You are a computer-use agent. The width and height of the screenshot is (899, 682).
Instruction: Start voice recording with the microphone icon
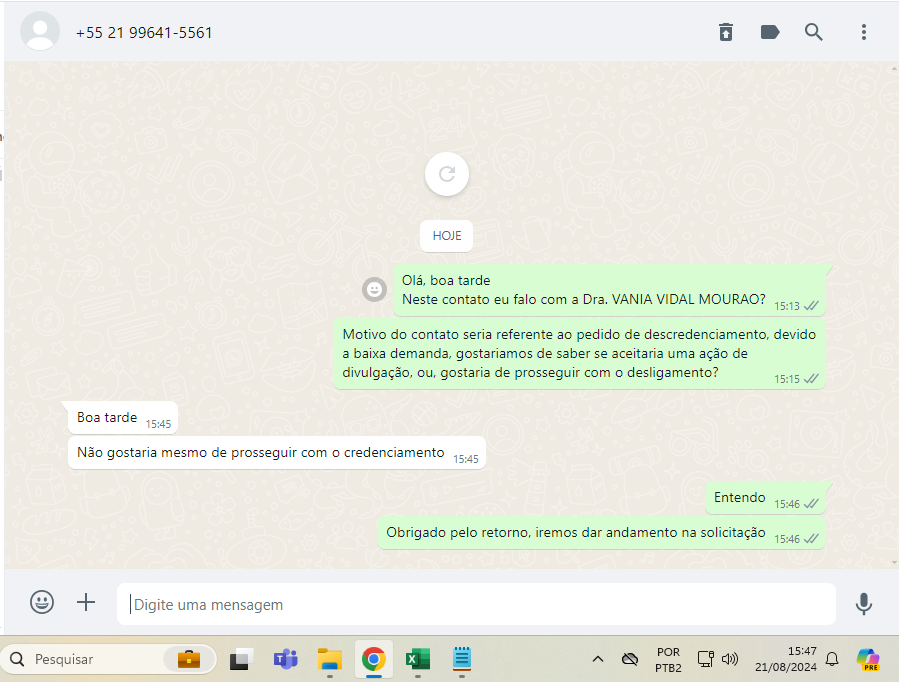tap(863, 603)
